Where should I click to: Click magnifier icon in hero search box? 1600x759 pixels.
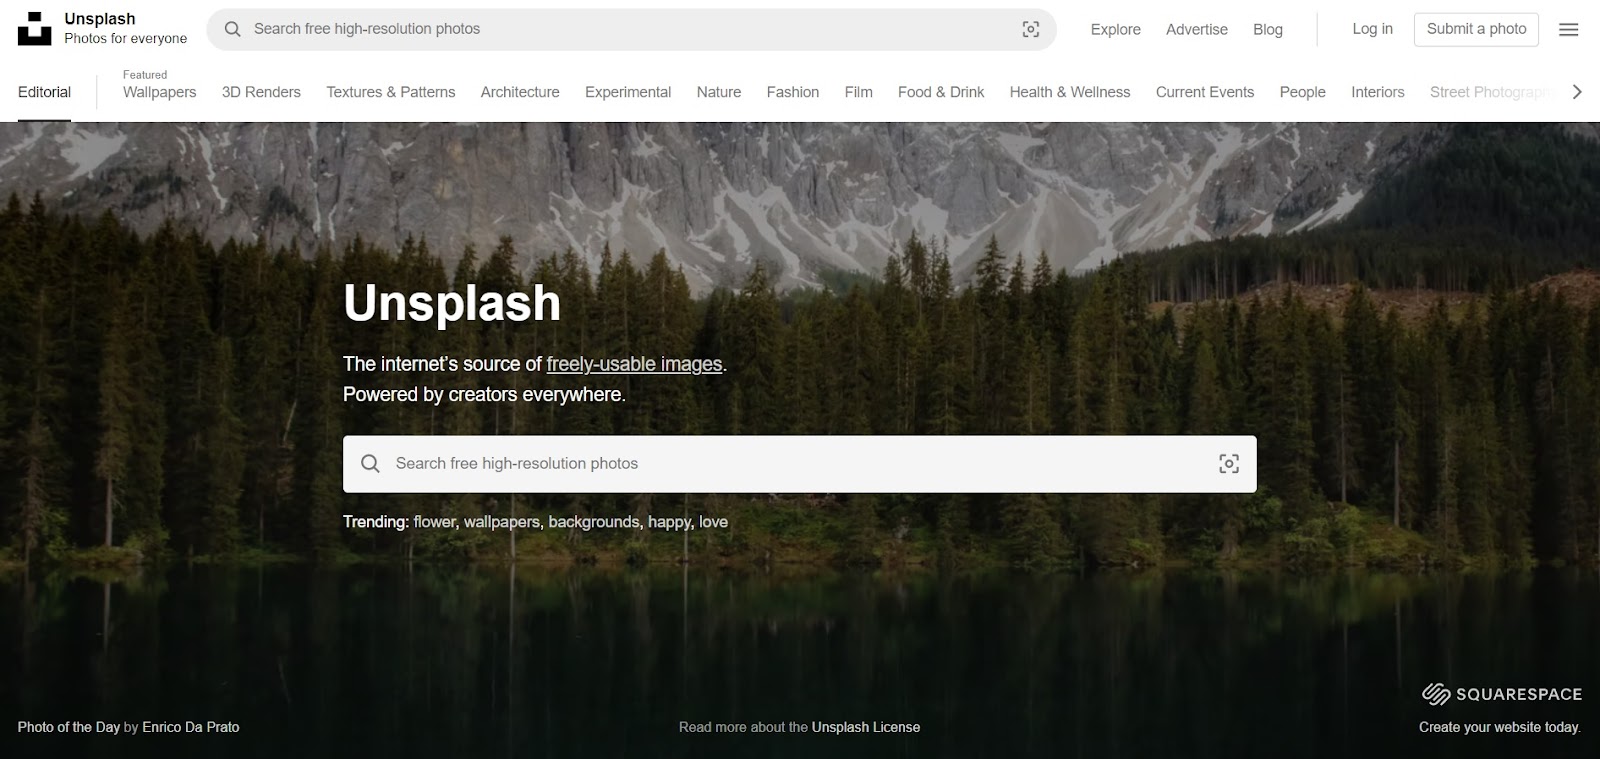coord(370,463)
